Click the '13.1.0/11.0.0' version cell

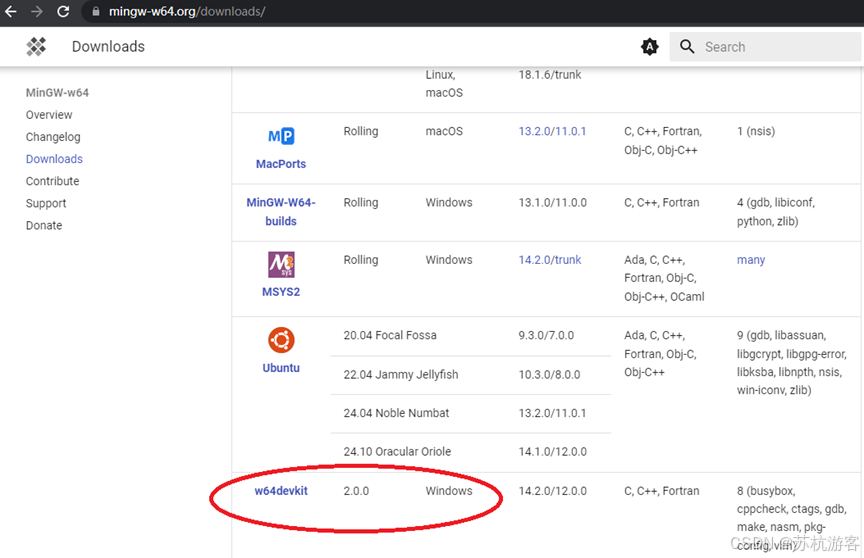(553, 202)
